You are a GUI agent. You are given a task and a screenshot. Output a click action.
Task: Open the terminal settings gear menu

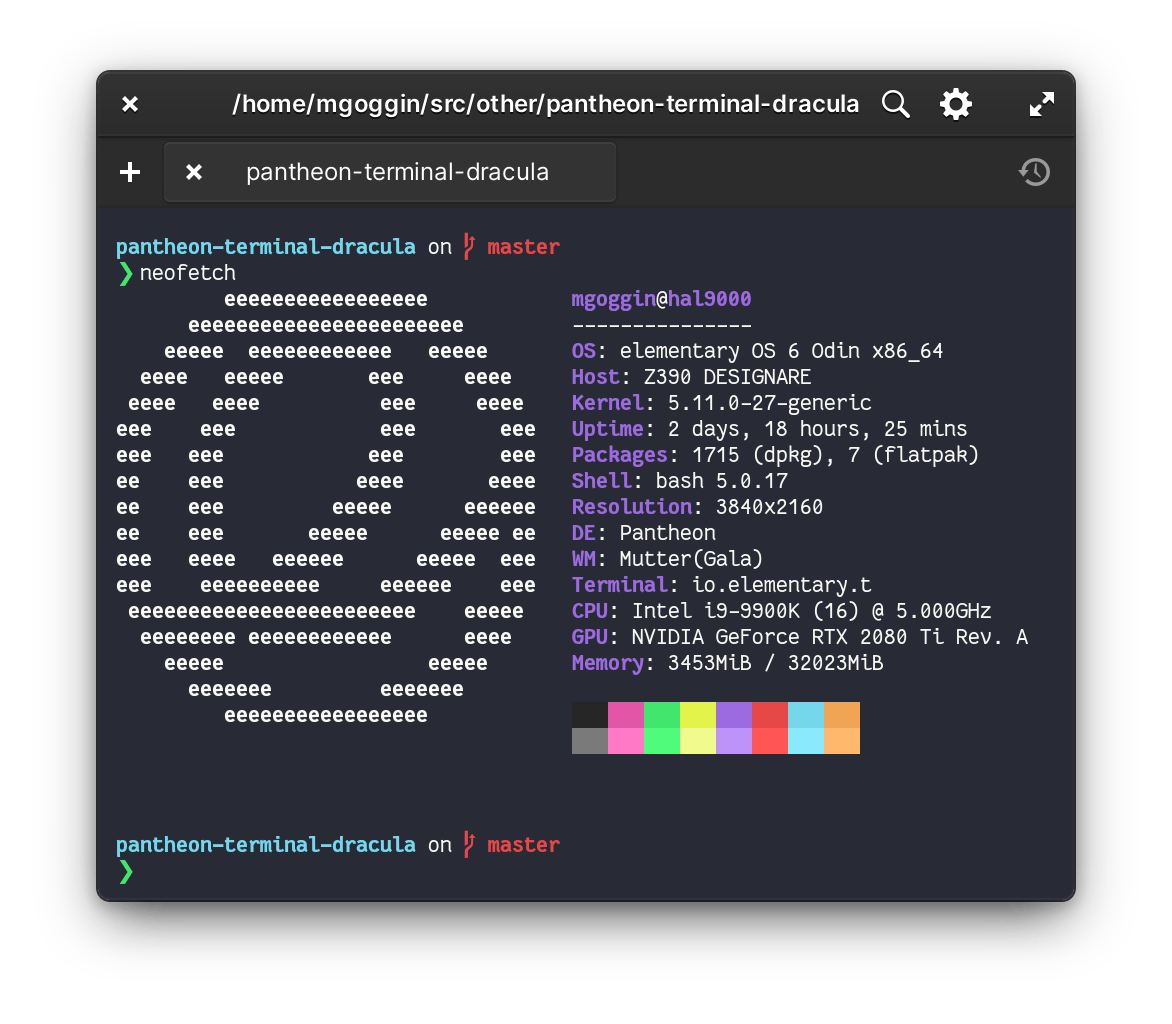click(x=955, y=104)
